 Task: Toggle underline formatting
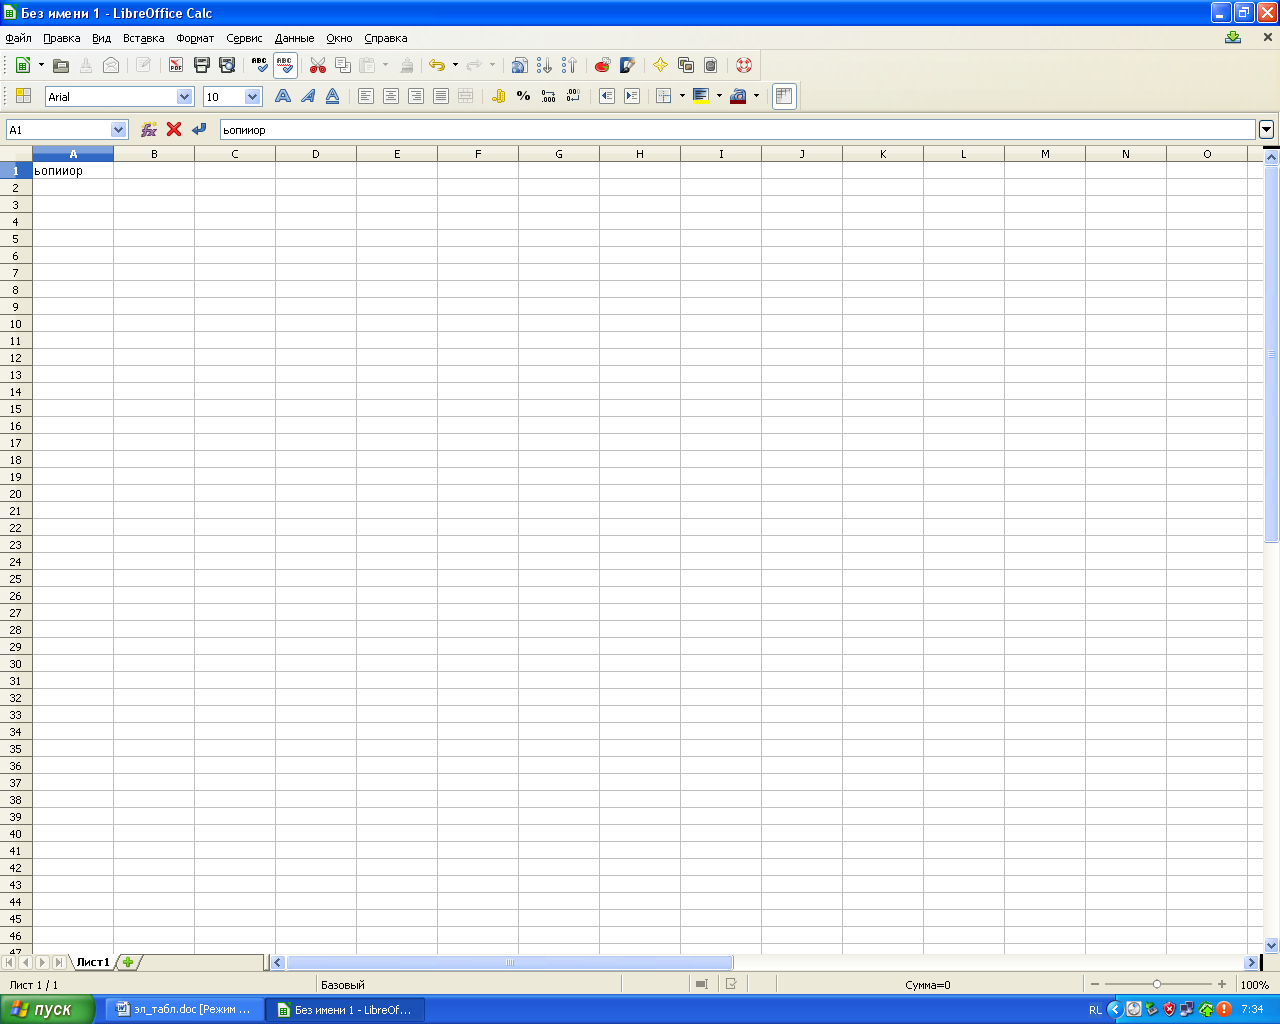tap(333, 96)
